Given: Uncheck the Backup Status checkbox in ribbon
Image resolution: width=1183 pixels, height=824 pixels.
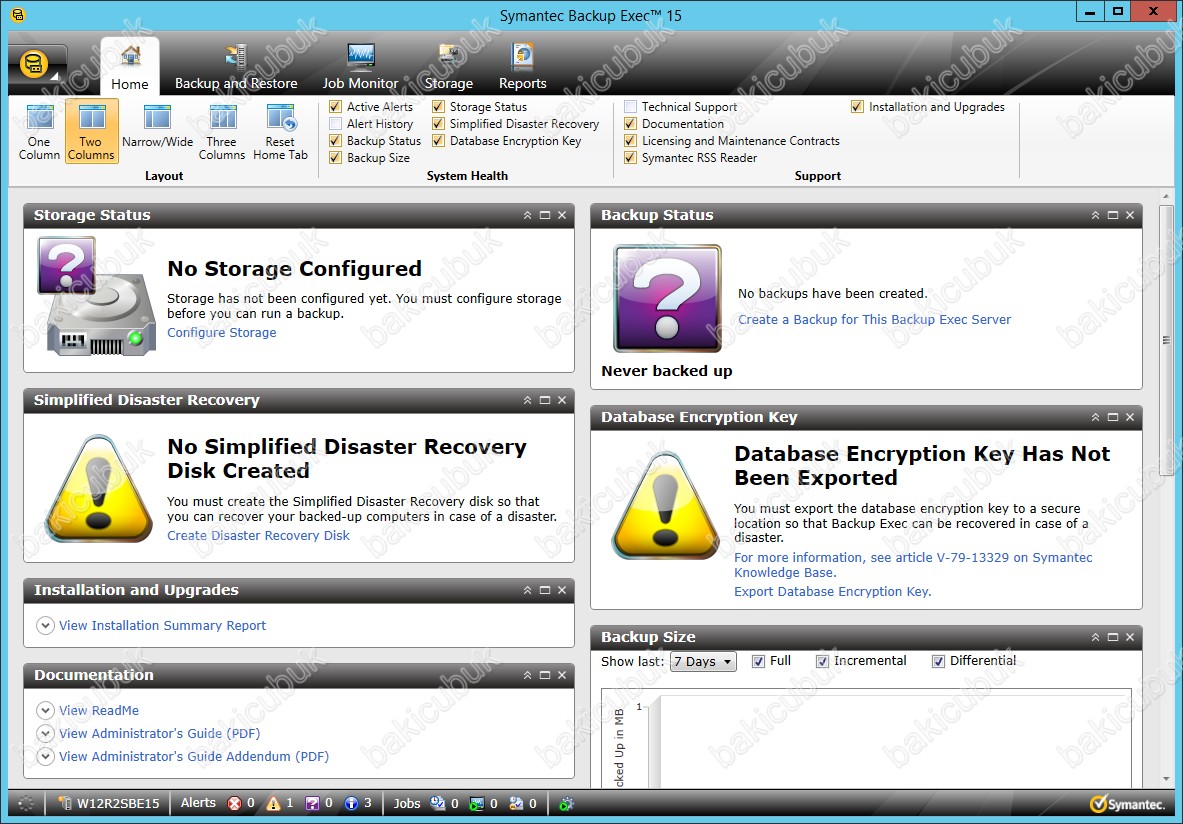Looking at the screenshot, I should [x=336, y=140].
